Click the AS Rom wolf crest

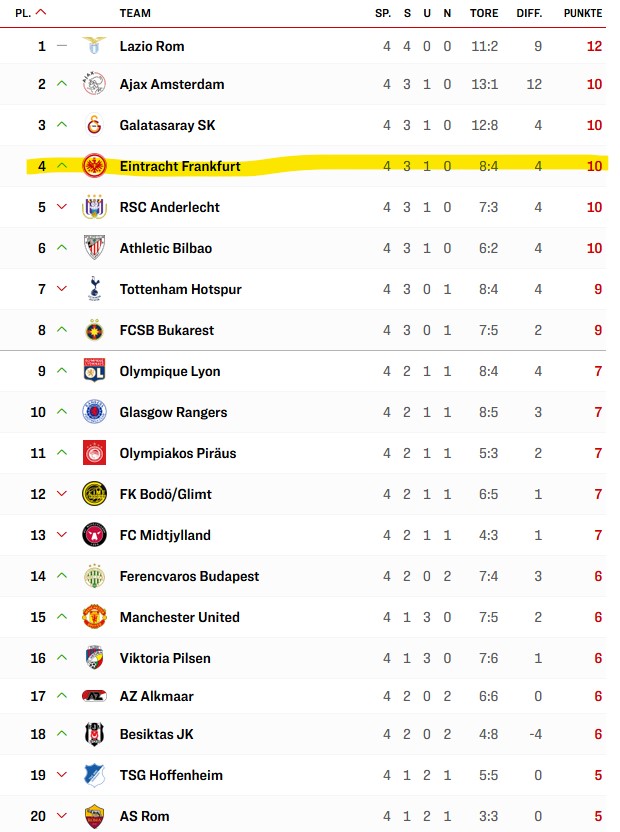[94, 816]
